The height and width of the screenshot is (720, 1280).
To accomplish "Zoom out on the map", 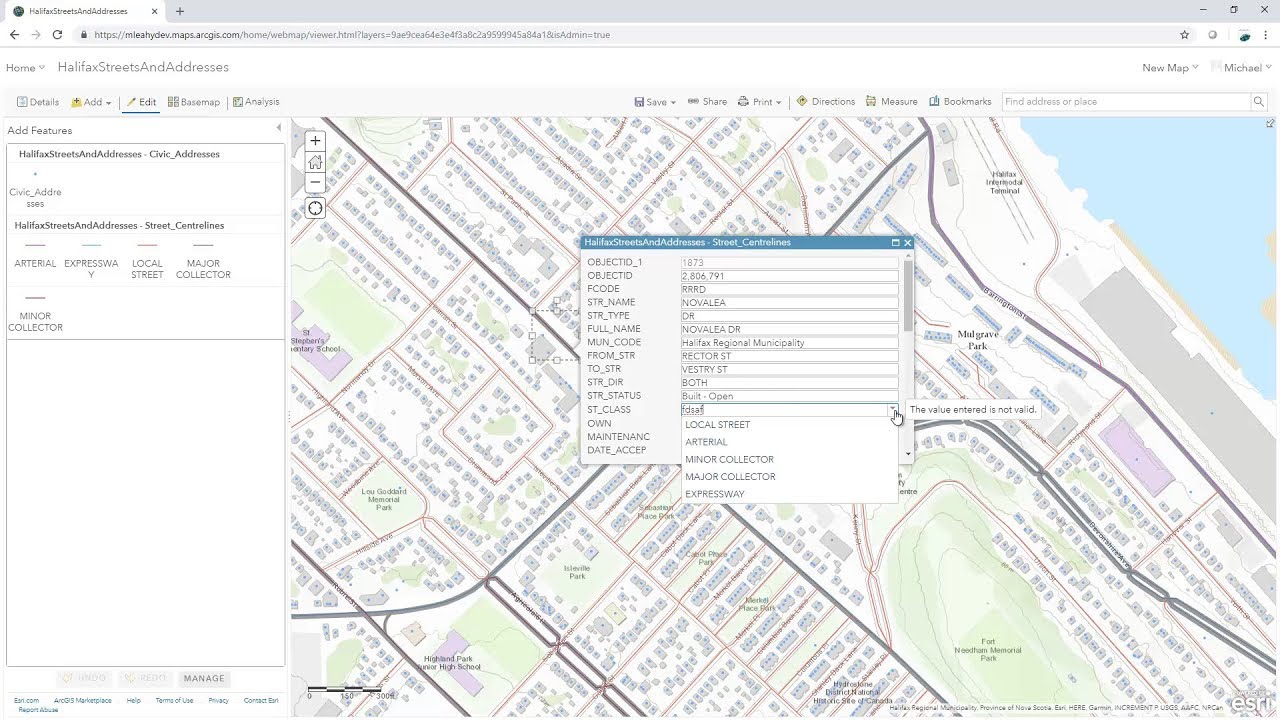I will click(315, 182).
